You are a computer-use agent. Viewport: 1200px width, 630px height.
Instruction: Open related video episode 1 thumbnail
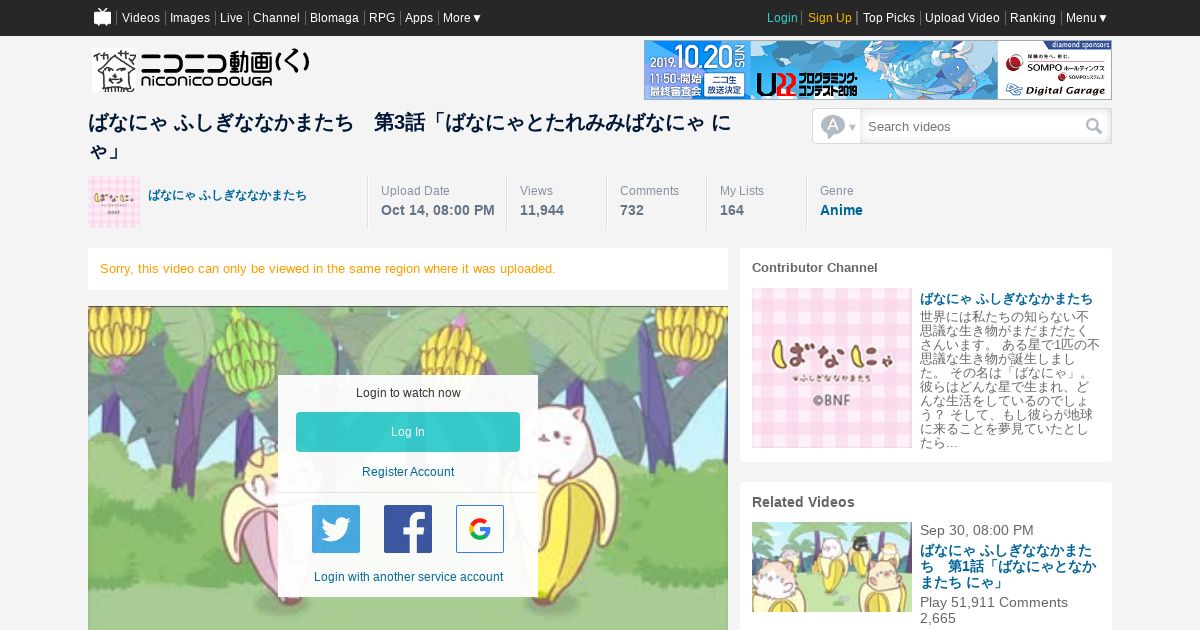[832, 567]
